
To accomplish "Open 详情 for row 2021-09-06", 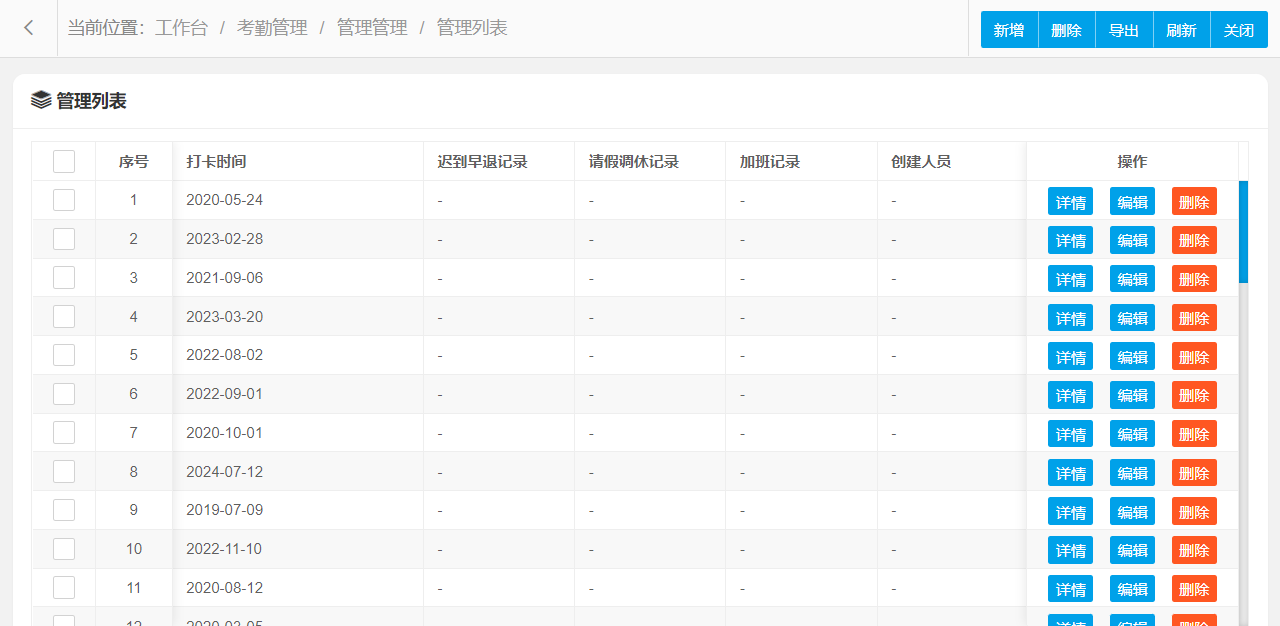I will pos(1070,279).
